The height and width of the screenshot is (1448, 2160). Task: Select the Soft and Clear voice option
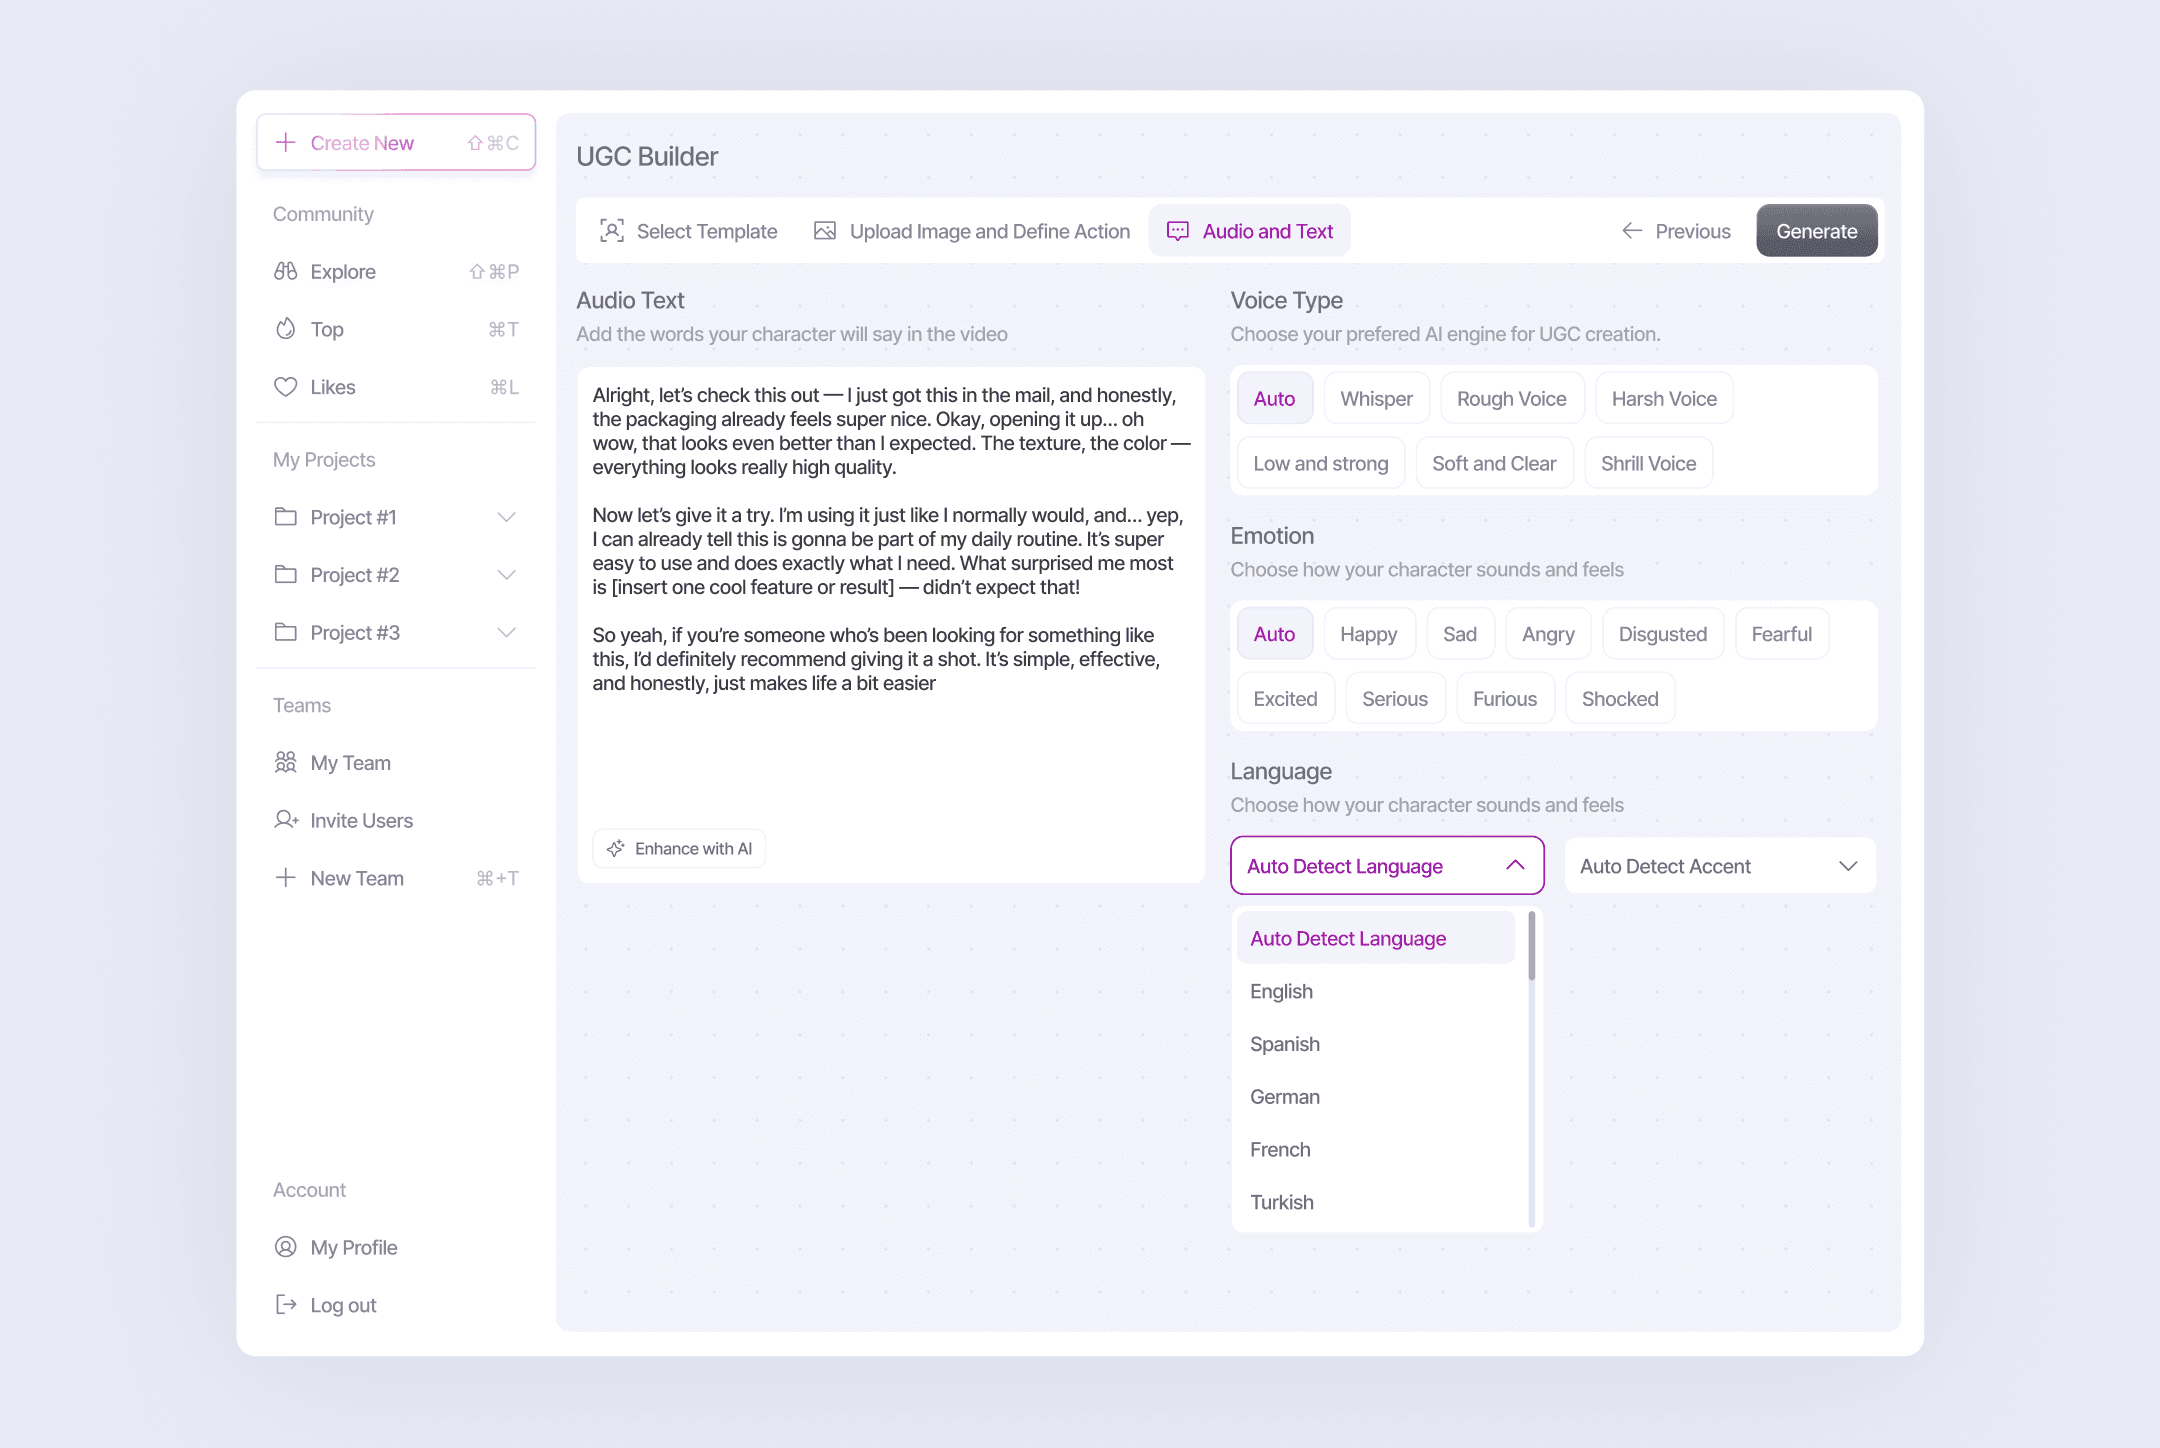(x=1494, y=463)
